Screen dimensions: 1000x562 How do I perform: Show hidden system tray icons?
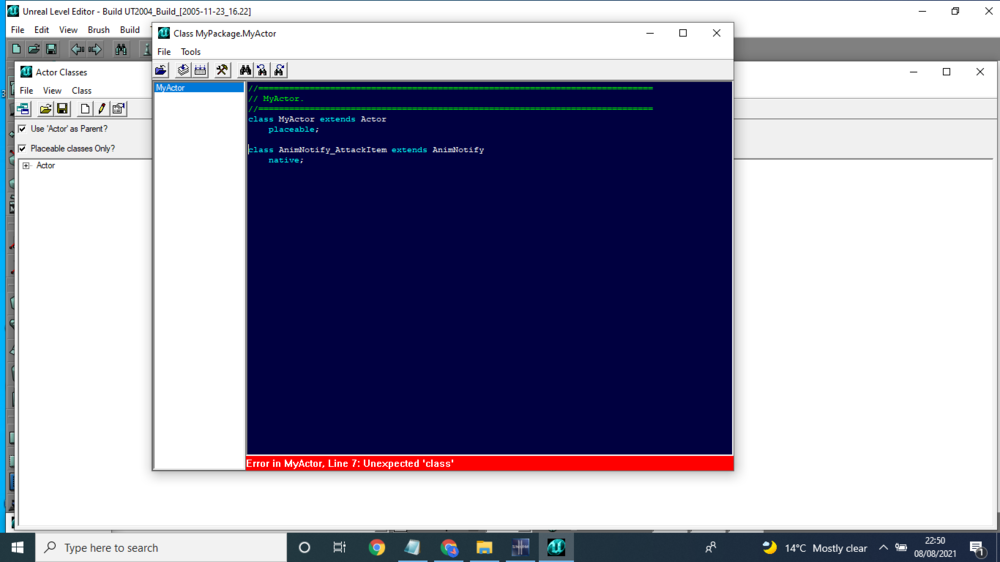(x=883, y=547)
